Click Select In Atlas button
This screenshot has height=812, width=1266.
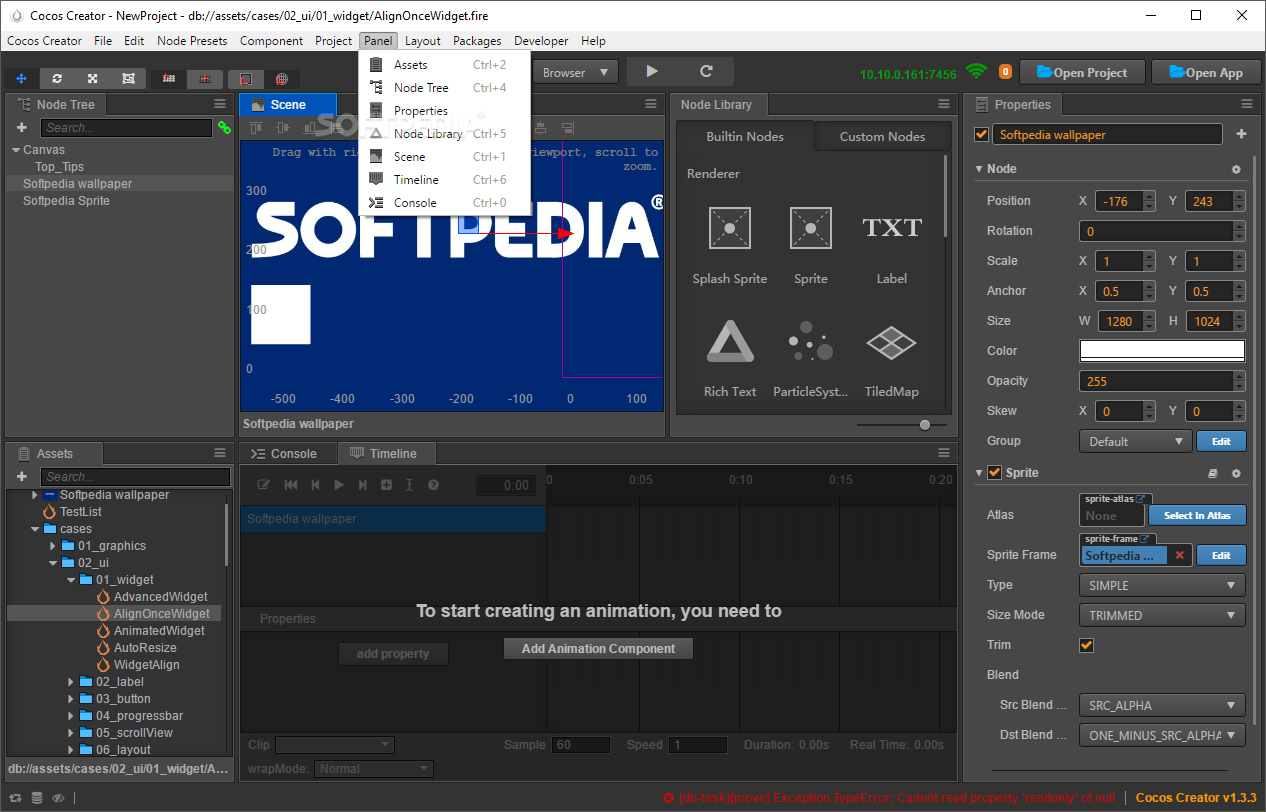[x=1197, y=515]
